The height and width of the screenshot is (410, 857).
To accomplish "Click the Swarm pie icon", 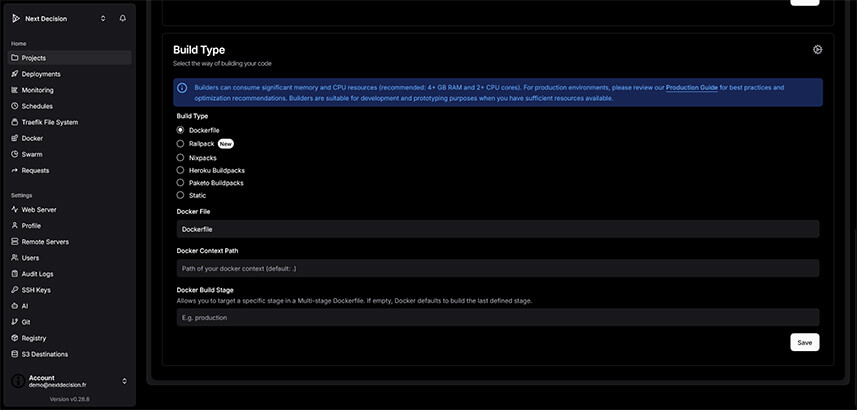I will [15, 154].
